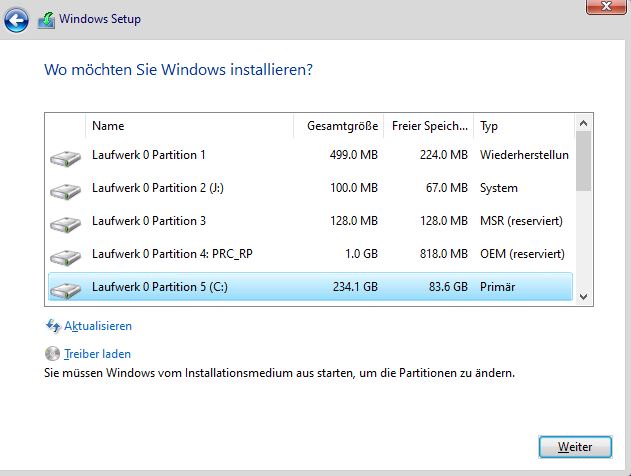The height and width of the screenshot is (476, 631).
Task: Click the drive icon for Partition 4: PRC_RP
Action: 66,257
